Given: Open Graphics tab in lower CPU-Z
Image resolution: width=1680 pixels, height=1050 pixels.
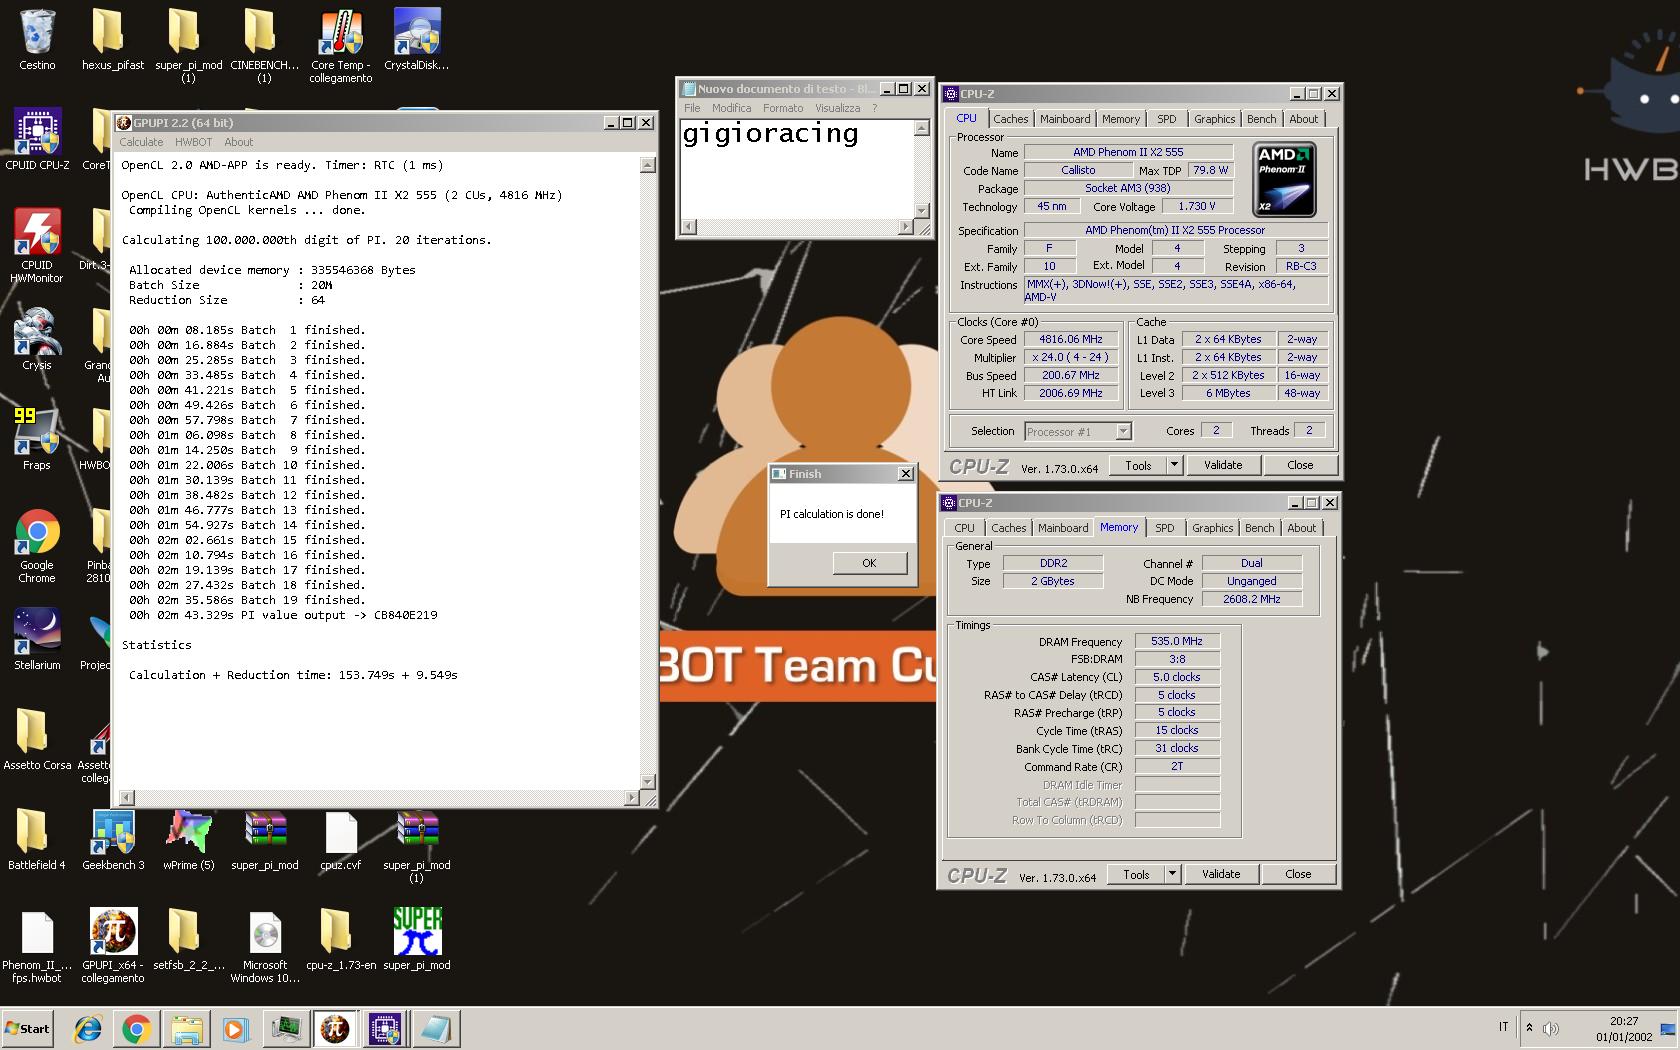Looking at the screenshot, I should click(x=1212, y=528).
